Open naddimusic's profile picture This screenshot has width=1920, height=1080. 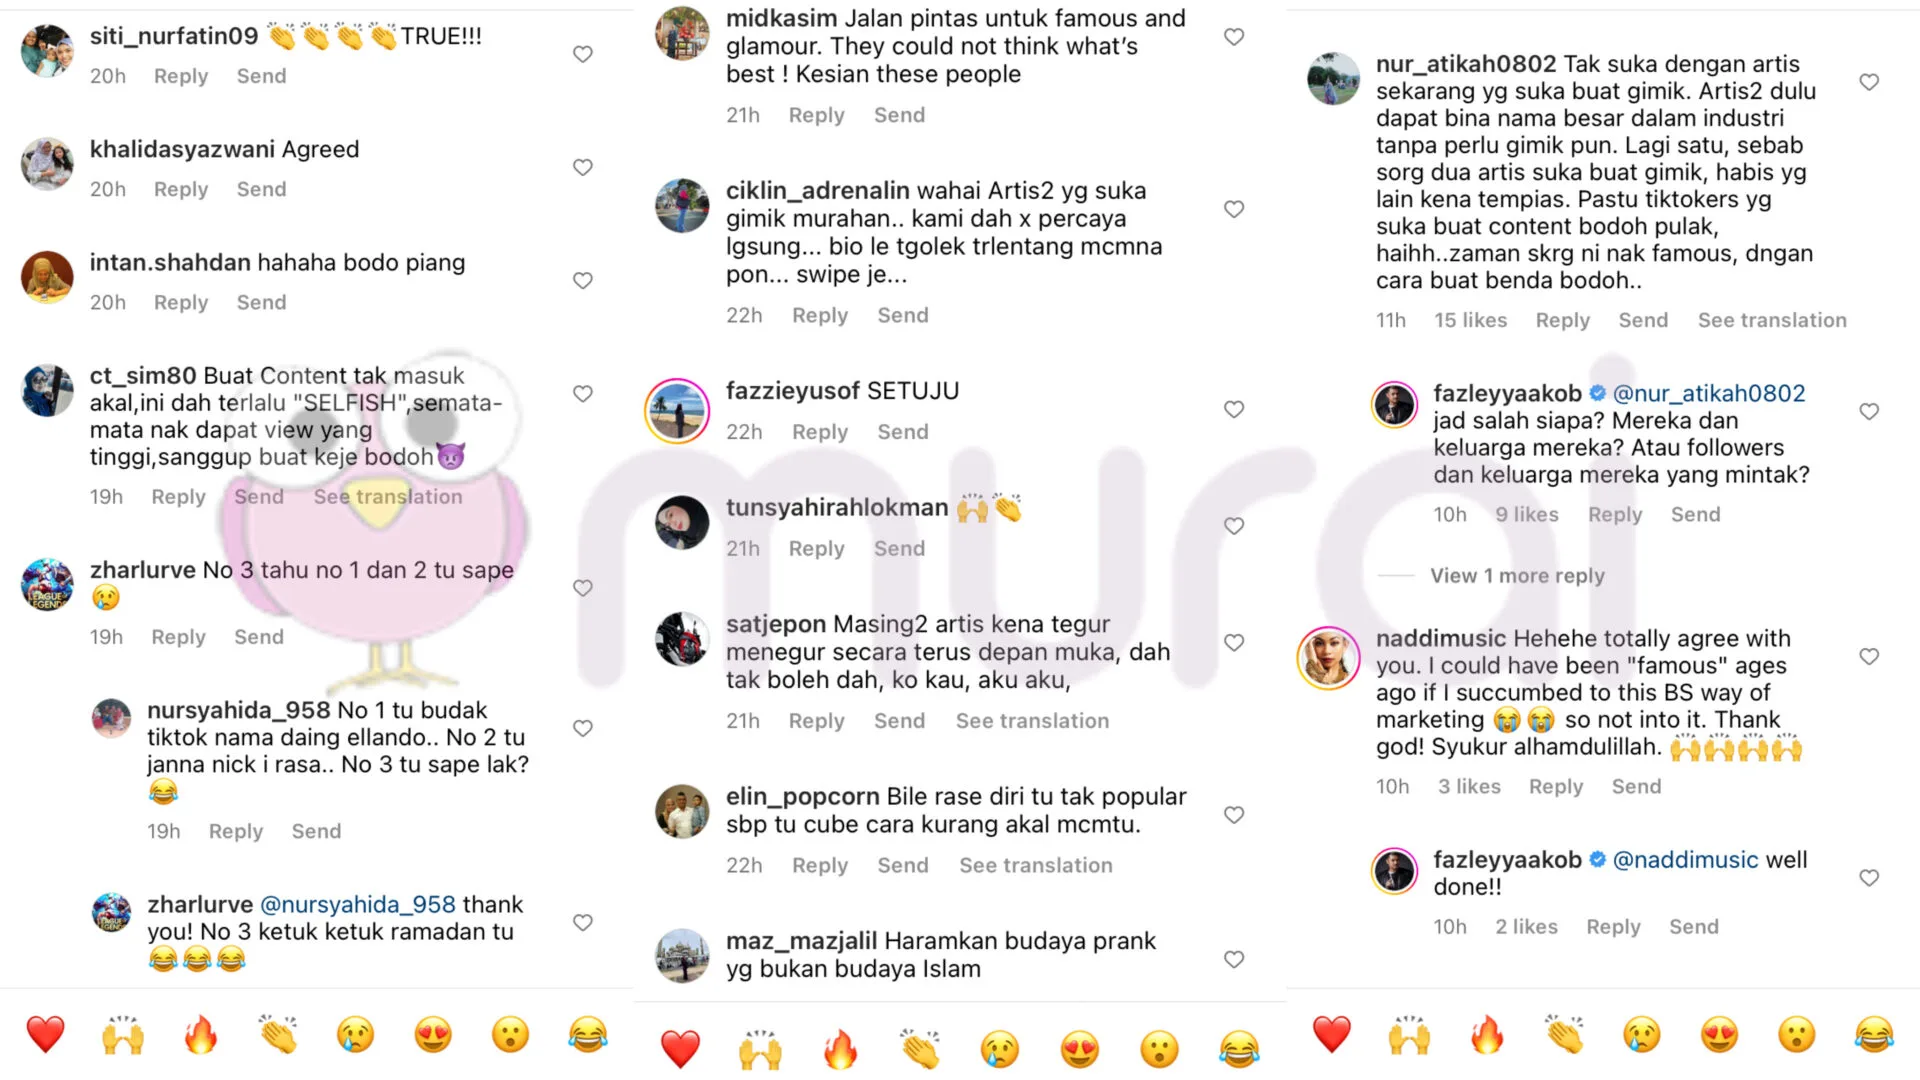coord(1328,658)
